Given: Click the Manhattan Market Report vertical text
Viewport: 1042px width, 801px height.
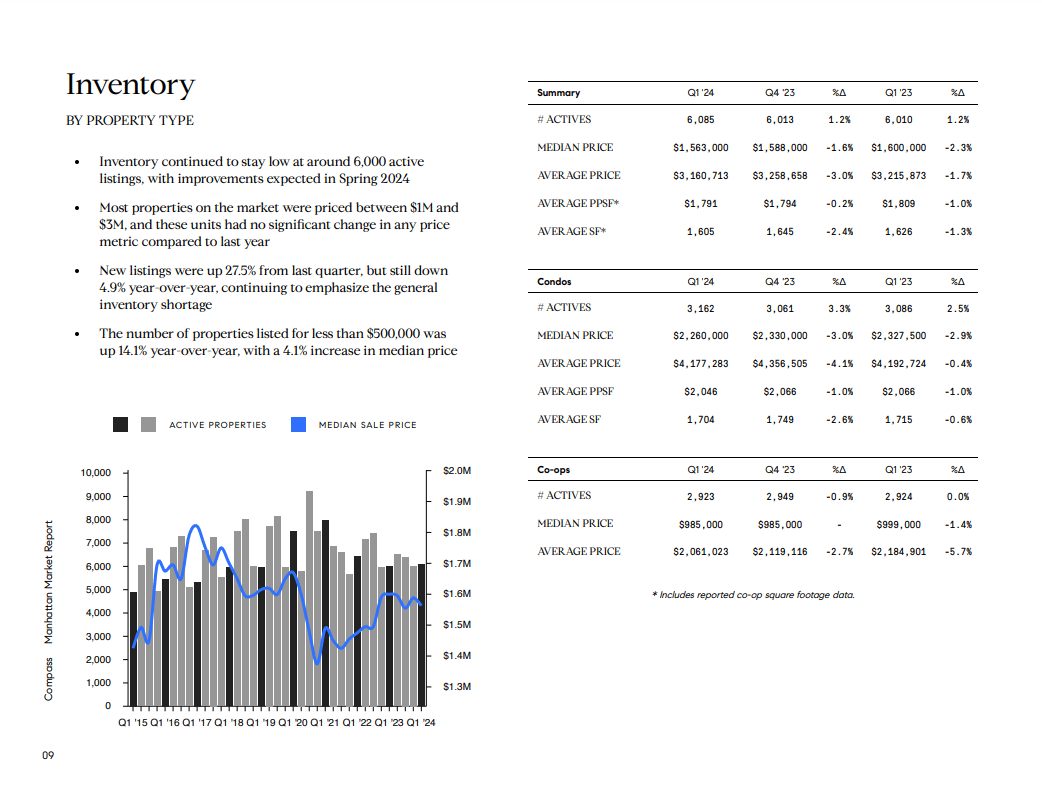Looking at the screenshot, I should point(48,582).
